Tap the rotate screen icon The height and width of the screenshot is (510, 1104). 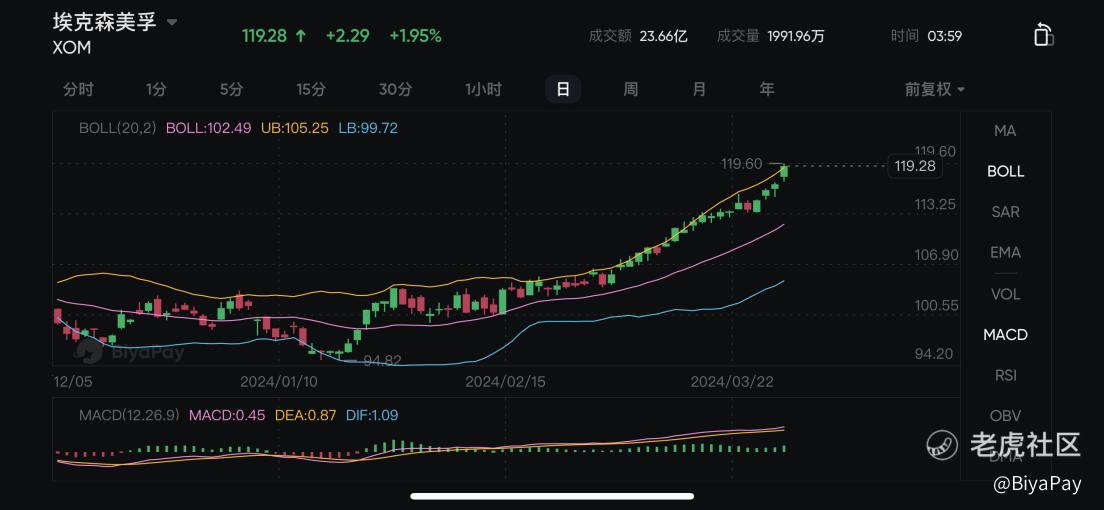pos(1043,35)
